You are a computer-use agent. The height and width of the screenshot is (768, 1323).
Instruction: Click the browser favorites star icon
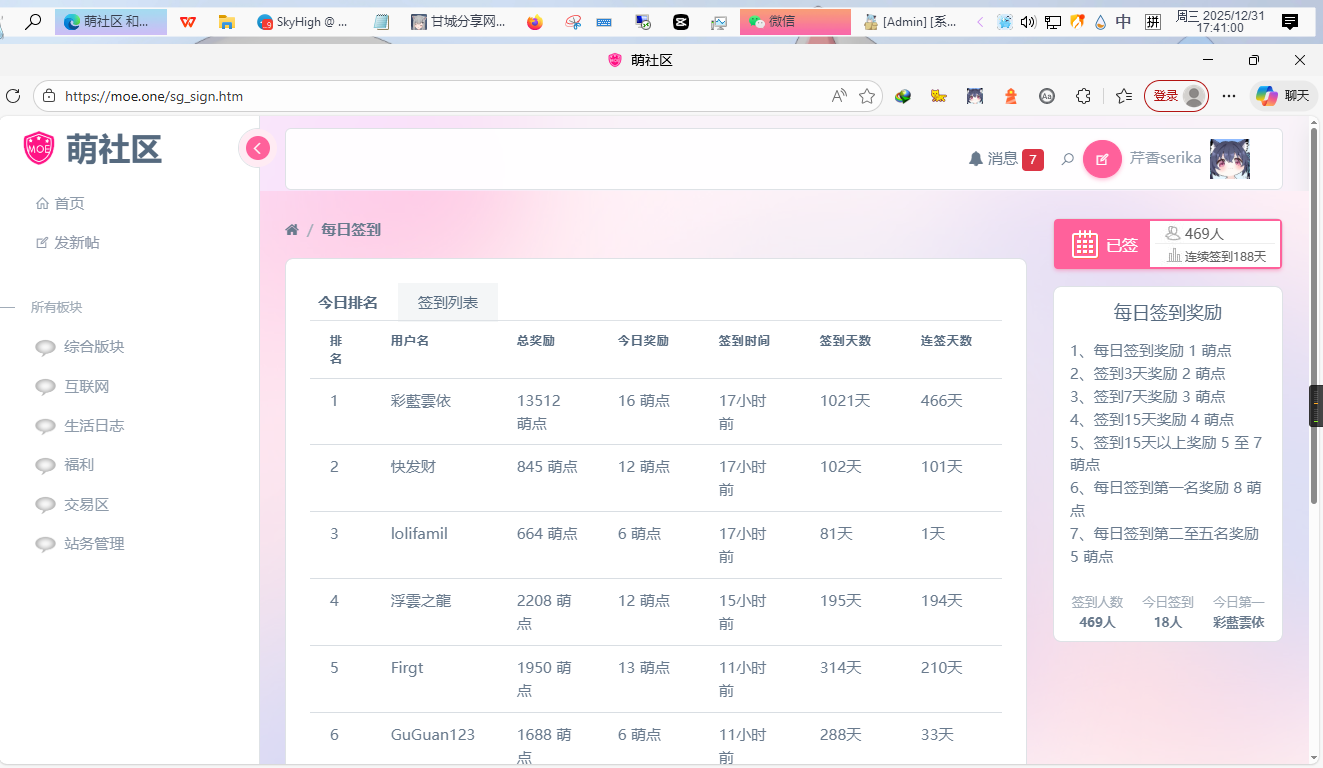867,96
